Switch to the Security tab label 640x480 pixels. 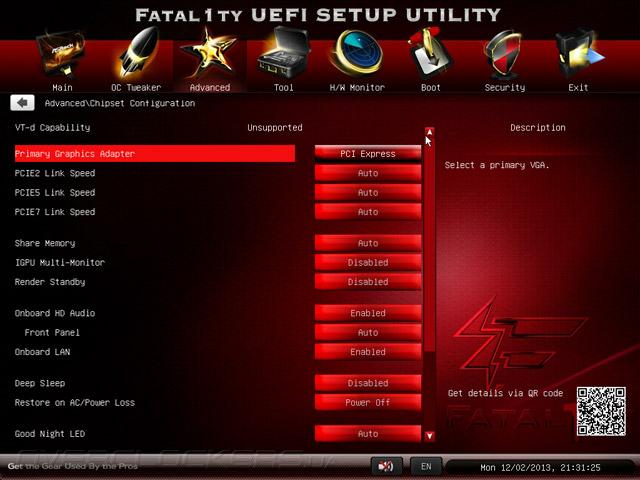click(x=505, y=87)
